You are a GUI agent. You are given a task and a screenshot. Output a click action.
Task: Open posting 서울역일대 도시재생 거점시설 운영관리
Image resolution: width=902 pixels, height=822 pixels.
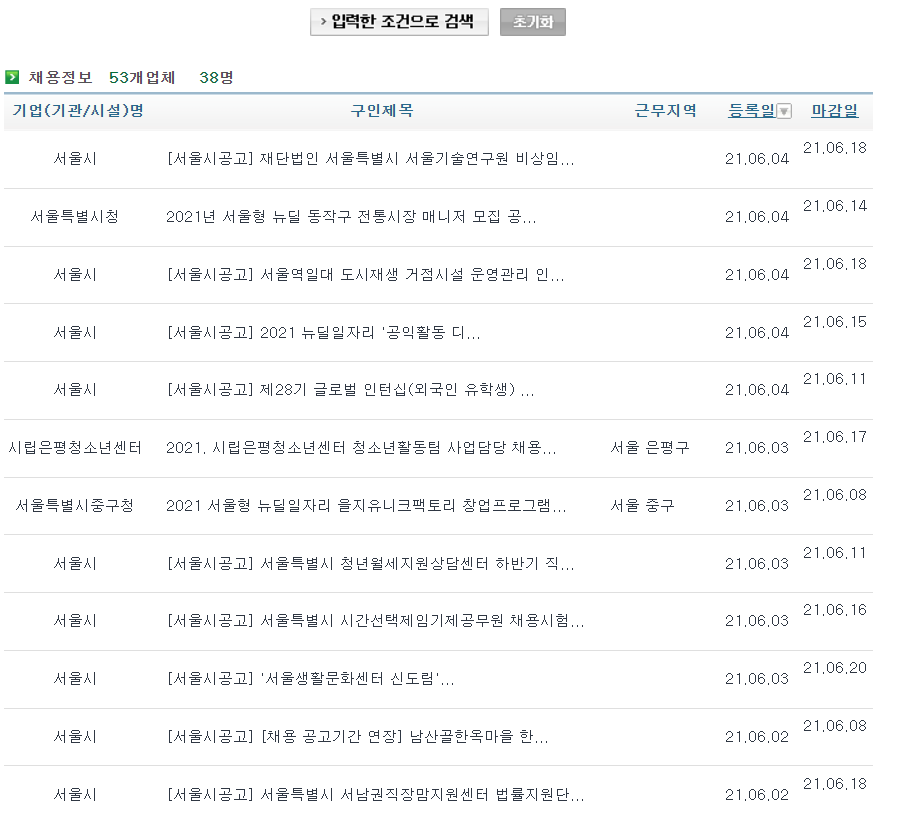point(365,275)
